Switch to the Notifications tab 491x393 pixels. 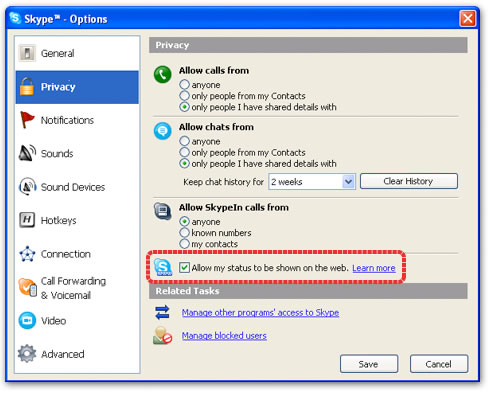tap(77, 120)
